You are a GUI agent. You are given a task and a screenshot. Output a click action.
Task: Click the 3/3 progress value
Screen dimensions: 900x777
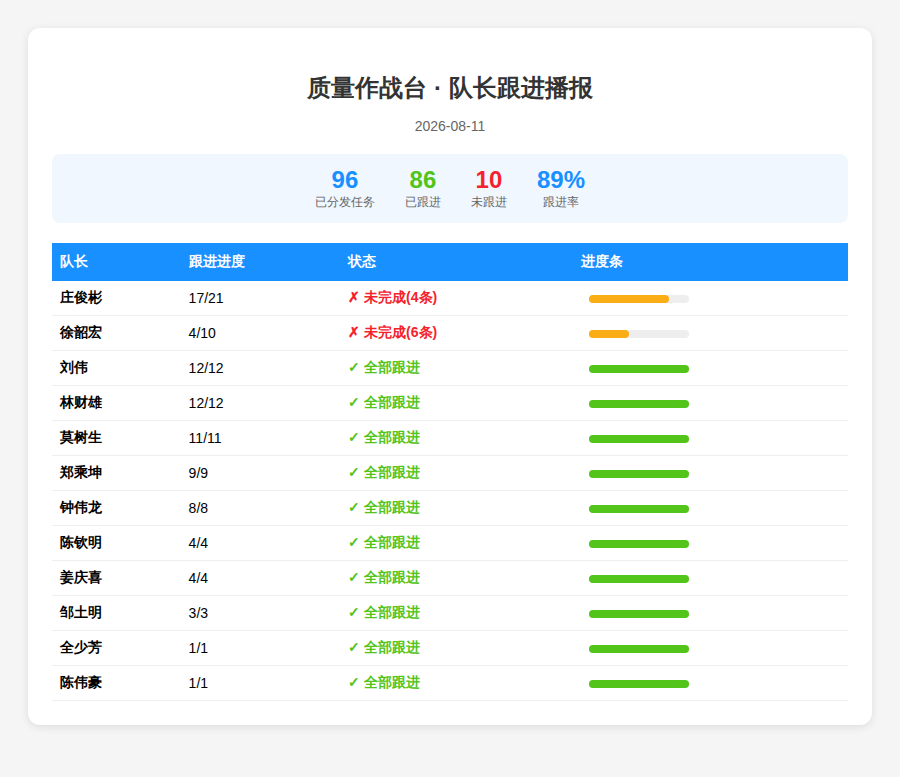tap(198, 613)
